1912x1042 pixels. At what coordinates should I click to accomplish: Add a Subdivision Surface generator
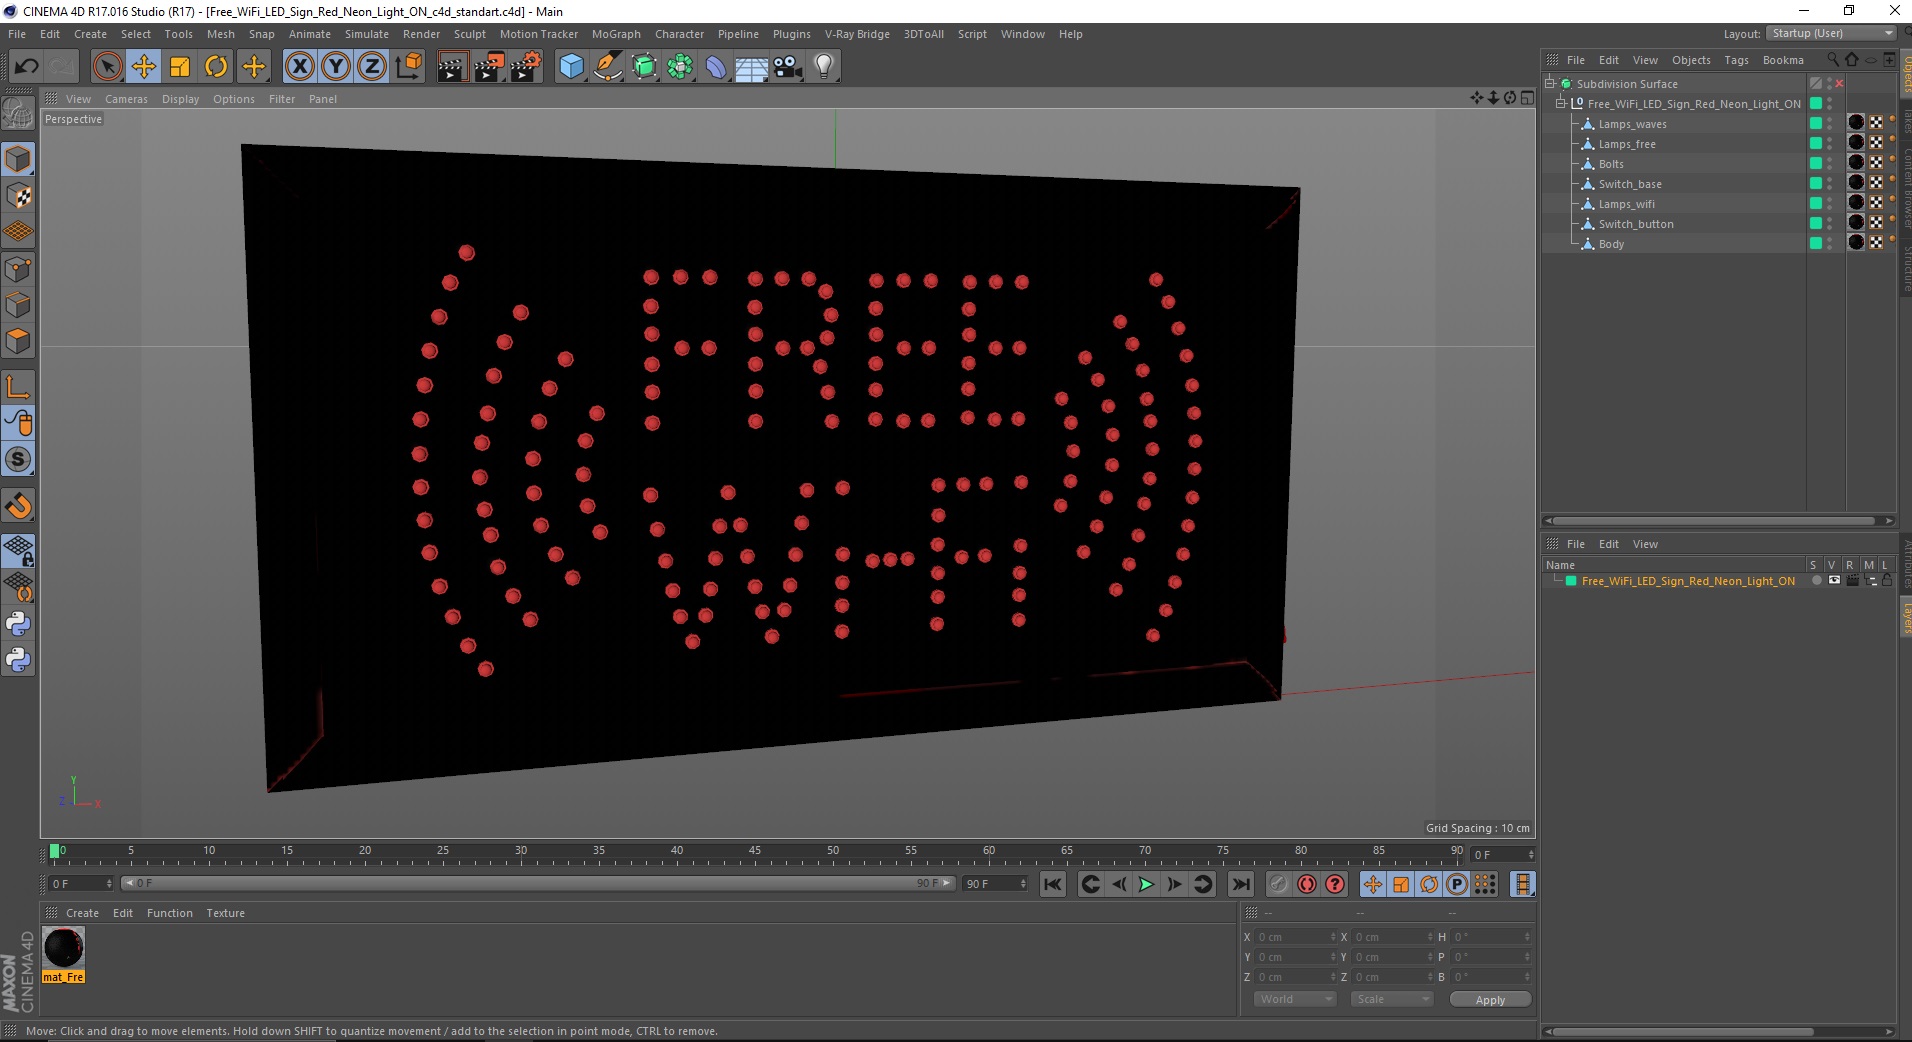coord(644,67)
